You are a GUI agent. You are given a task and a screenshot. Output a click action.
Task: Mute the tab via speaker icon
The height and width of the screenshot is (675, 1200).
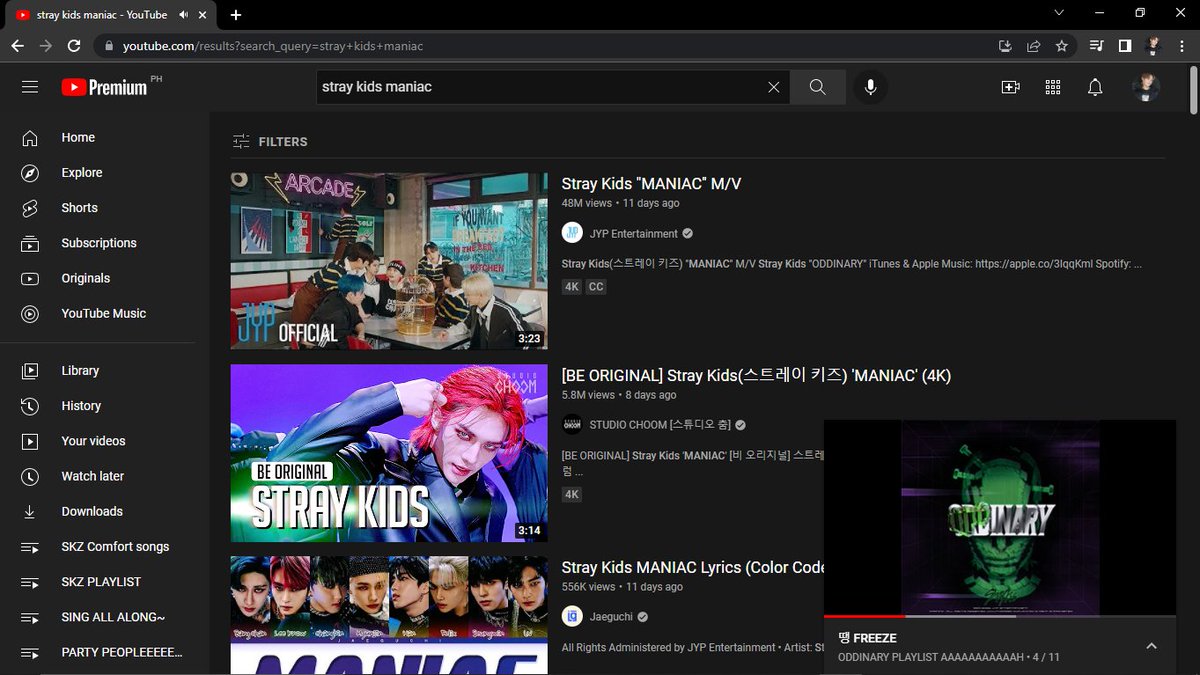184,15
